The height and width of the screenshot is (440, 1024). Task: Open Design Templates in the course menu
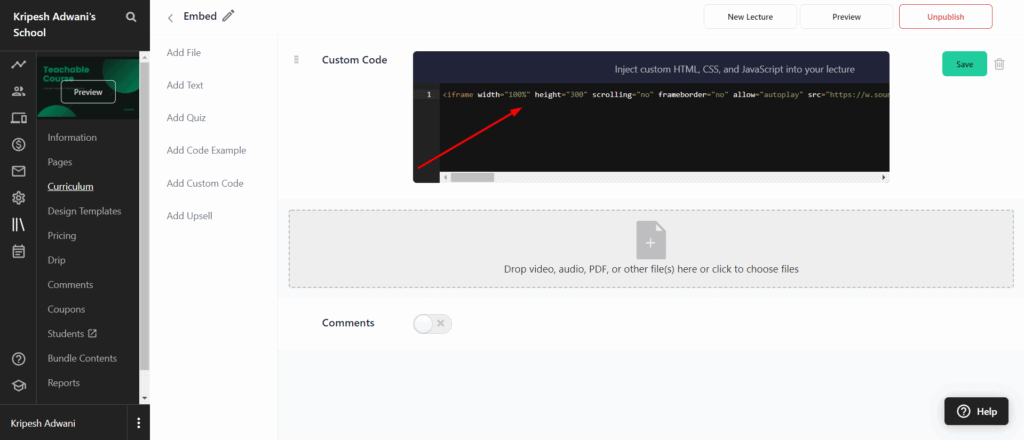(84, 211)
